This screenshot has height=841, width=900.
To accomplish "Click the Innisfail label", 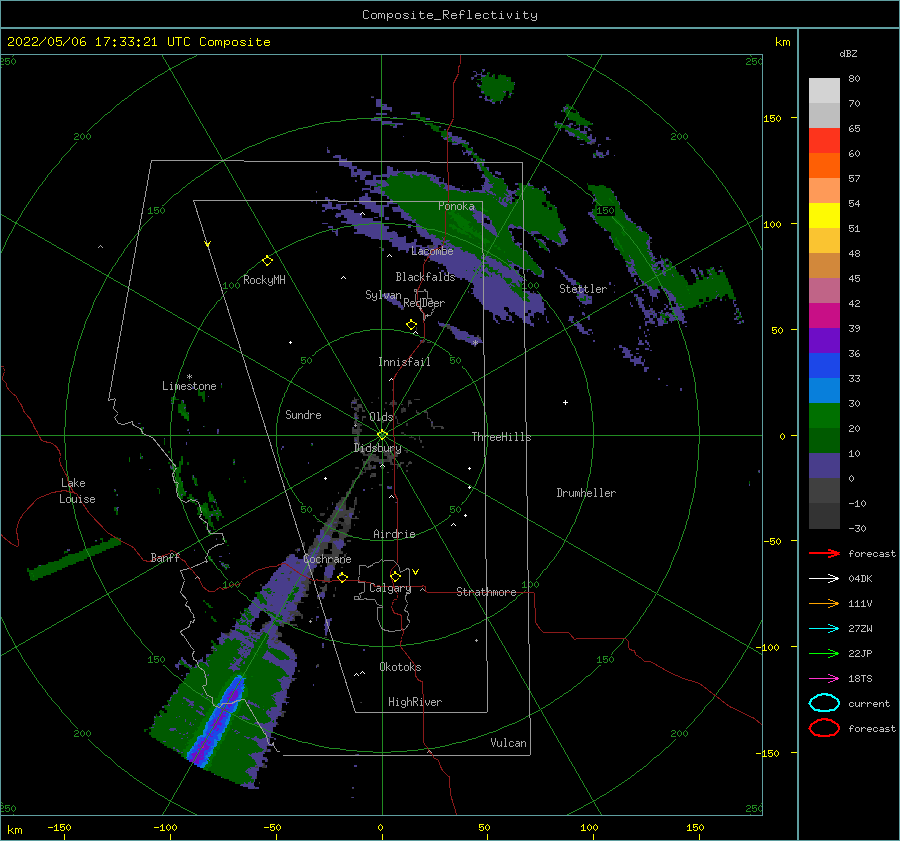I will (x=404, y=362).
